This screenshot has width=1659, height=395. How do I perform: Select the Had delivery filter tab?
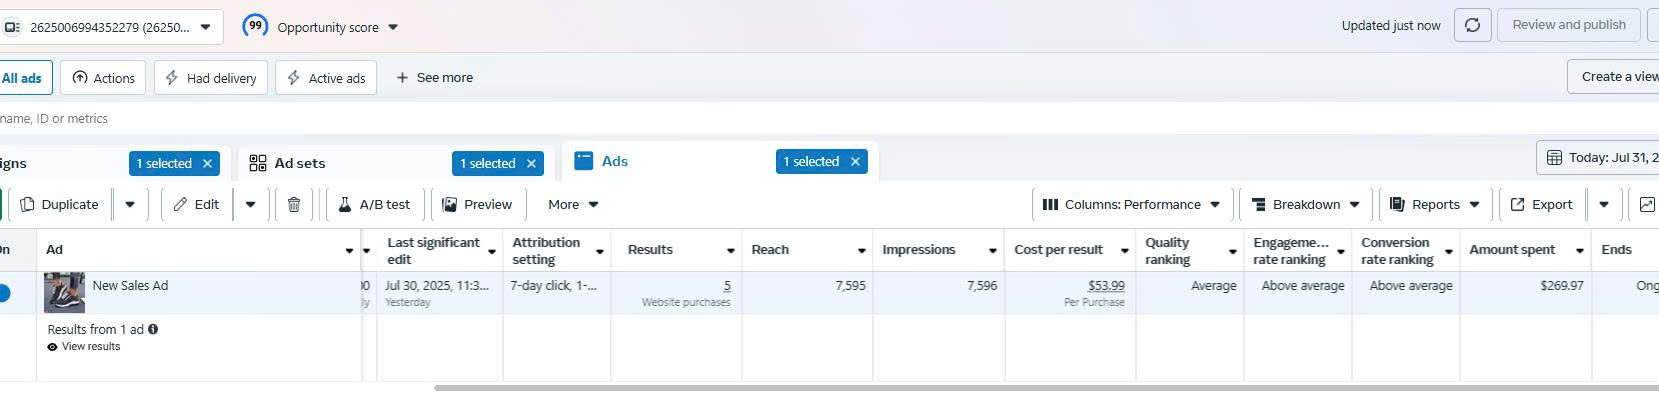[x=211, y=78]
